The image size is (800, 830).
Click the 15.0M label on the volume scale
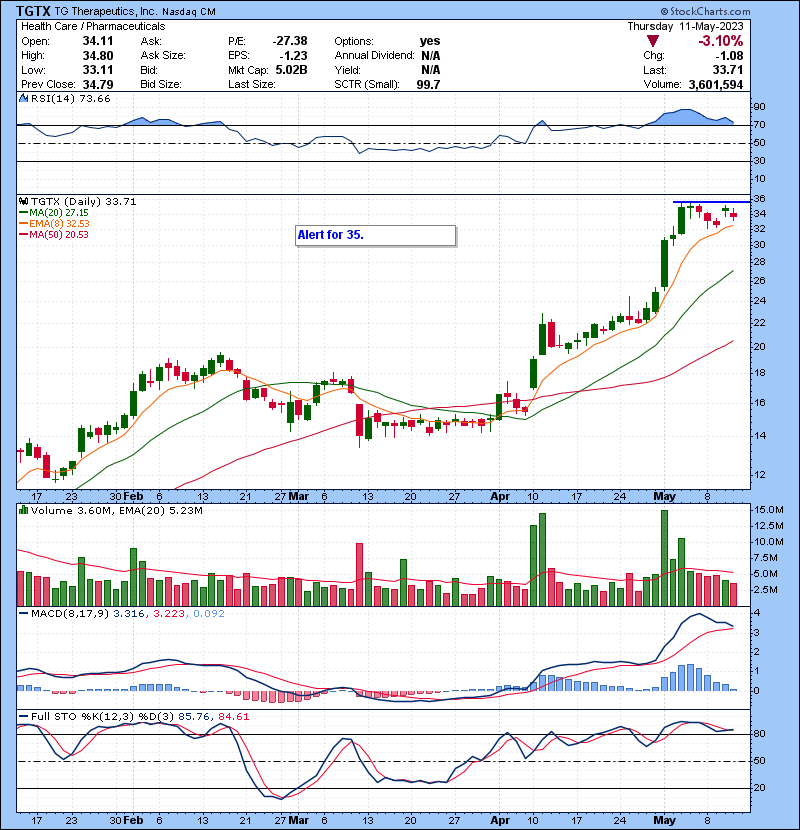click(x=769, y=510)
